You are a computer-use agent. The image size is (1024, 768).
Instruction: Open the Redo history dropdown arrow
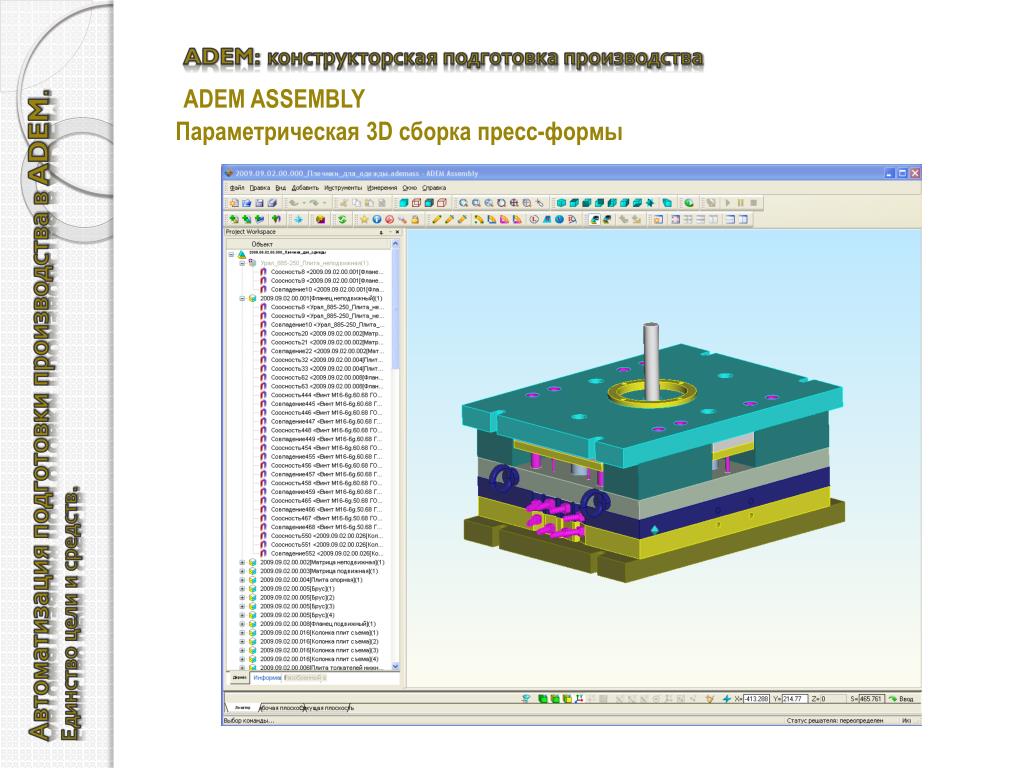[x=325, y=203]
